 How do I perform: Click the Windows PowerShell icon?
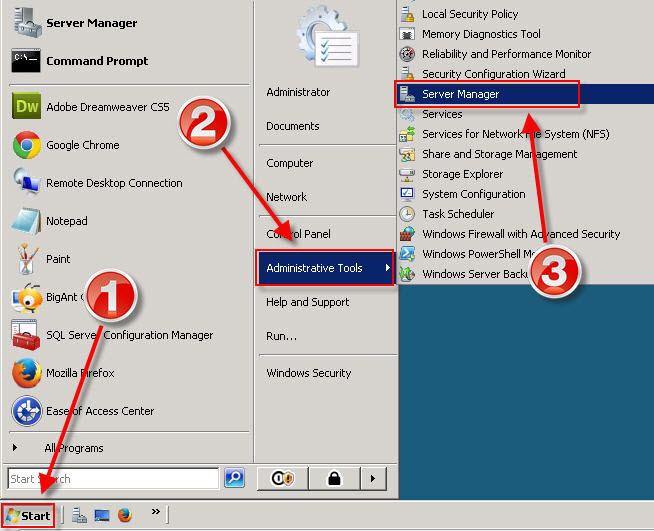point(407,254)
